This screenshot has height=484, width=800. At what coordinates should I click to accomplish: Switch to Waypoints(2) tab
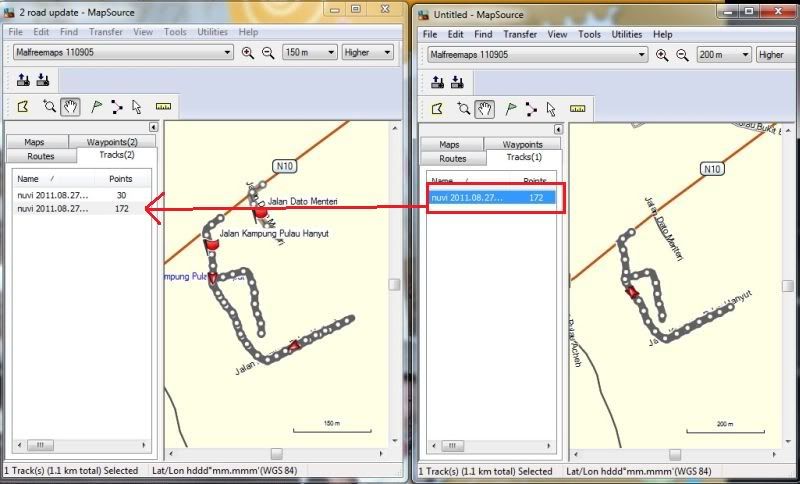click(x=112, y=142)
